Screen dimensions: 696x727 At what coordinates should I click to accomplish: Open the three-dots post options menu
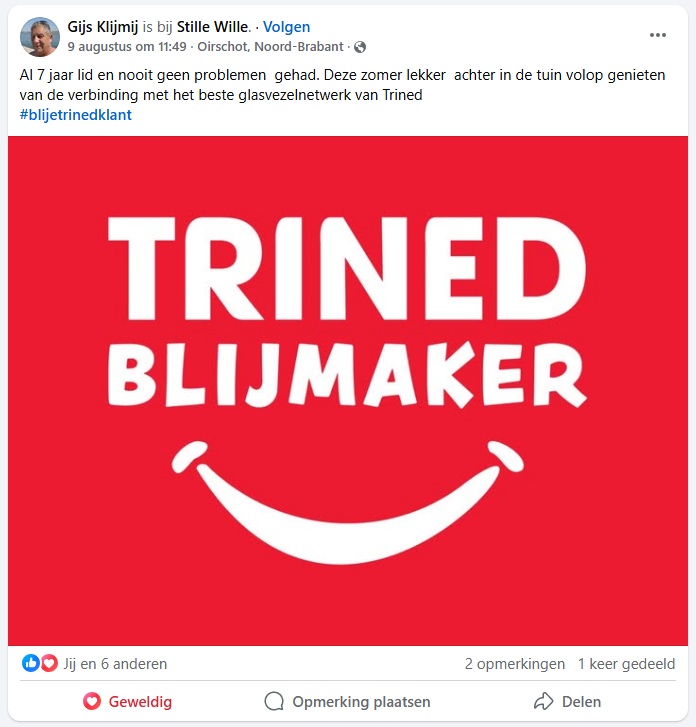click(x=658, y=35)
